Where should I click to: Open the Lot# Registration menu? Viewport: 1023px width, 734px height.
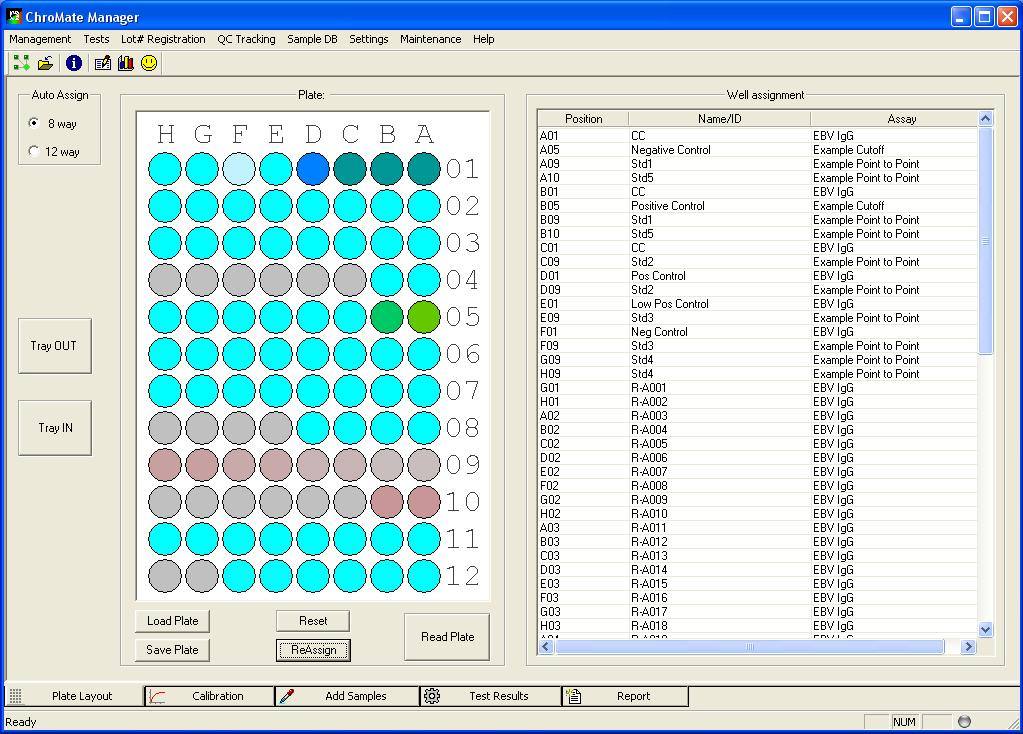click(163, 39)
